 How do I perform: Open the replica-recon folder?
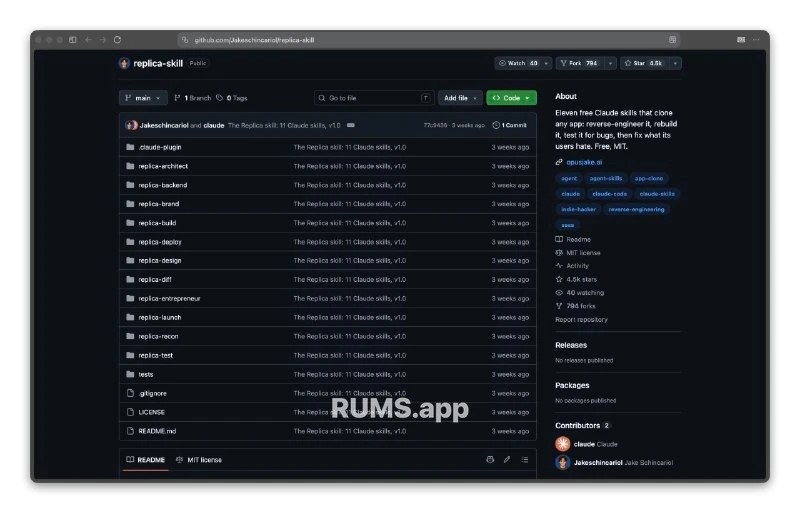coord(158,336)
